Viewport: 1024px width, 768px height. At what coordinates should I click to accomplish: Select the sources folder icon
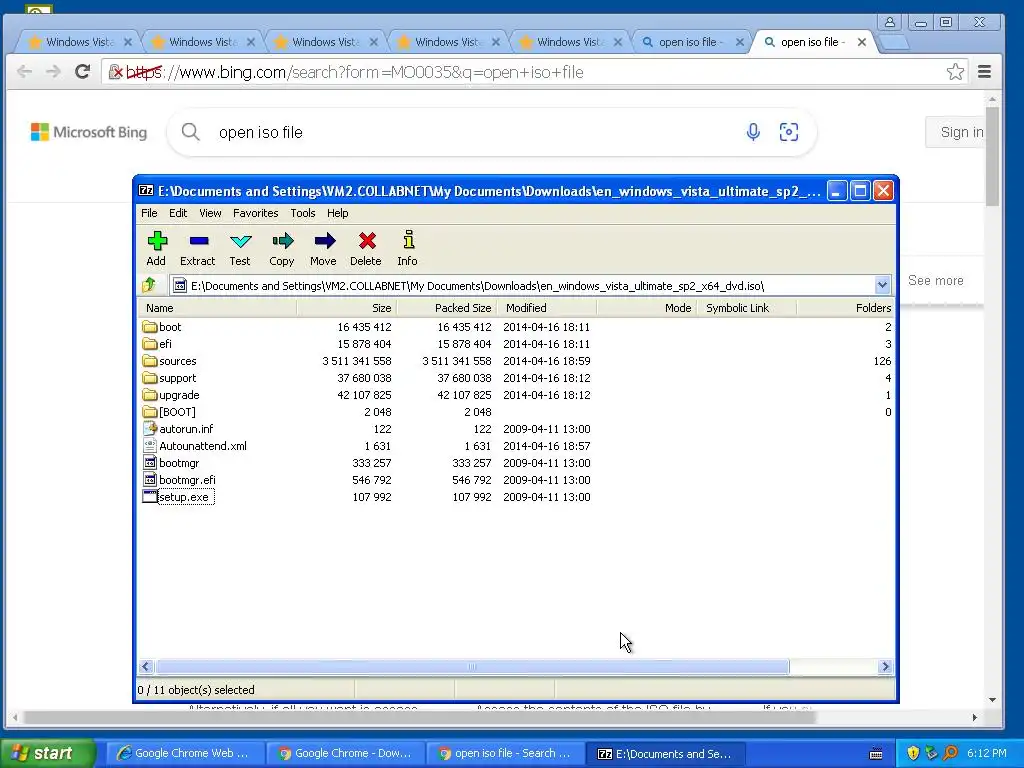click(x=150, y=360)
